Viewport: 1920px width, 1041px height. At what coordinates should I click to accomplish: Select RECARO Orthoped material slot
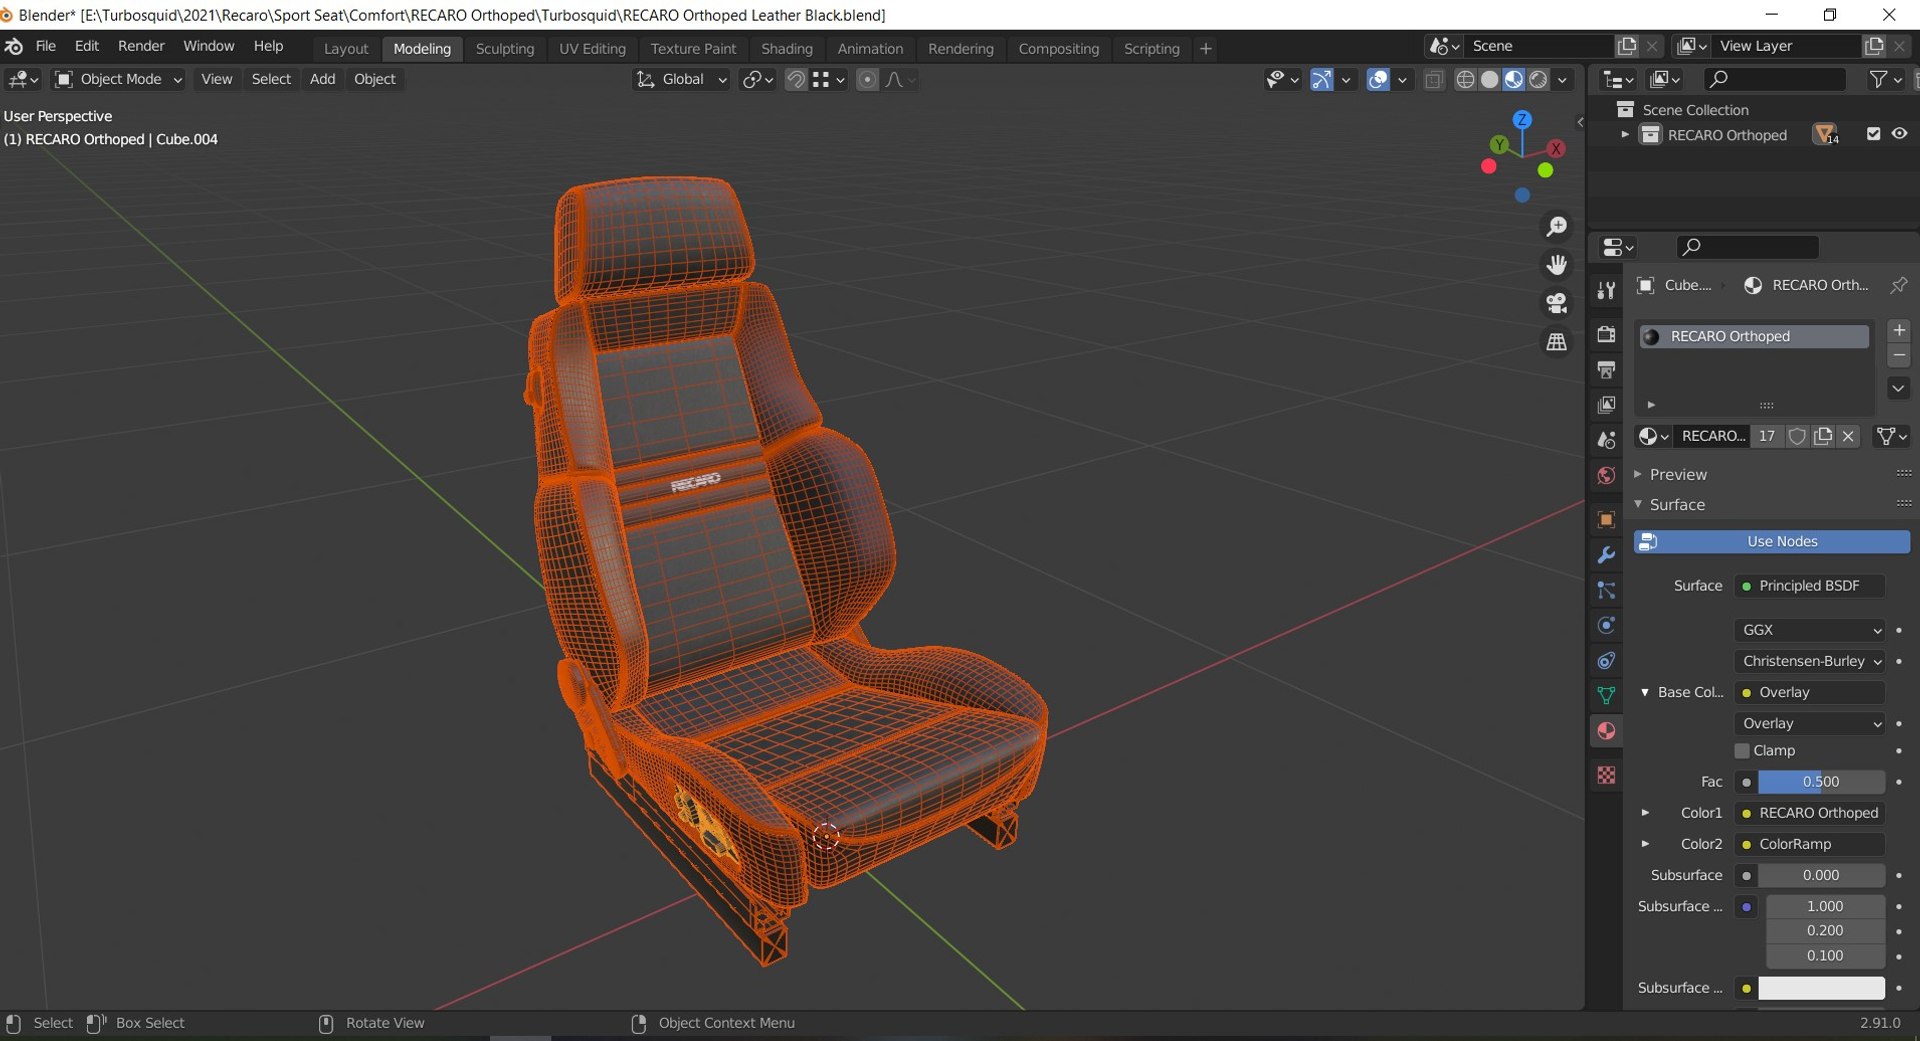(x=1753, y=337)
